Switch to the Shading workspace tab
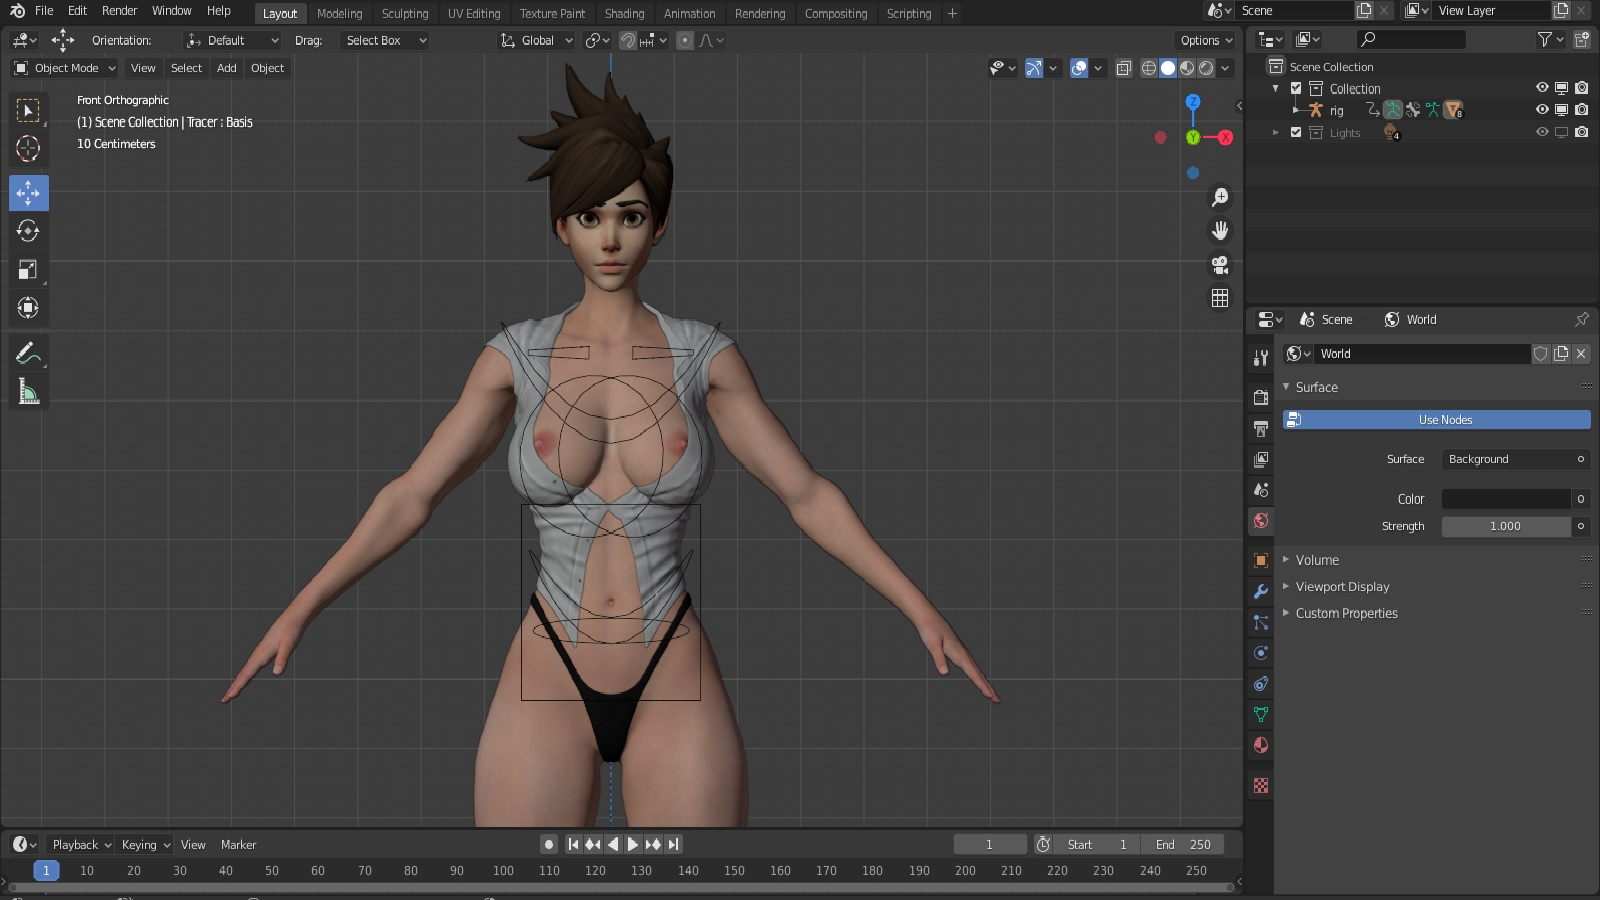The height and width of the screenshot is (900, 1600). point(624,14)
